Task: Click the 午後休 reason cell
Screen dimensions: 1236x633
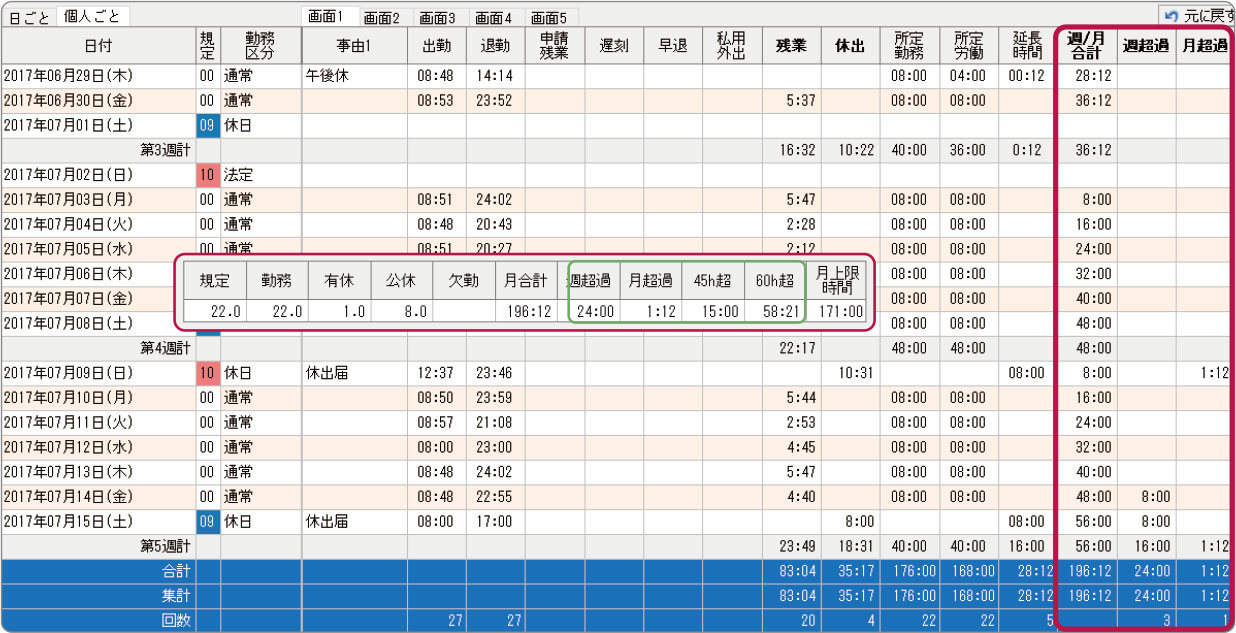Action: click(x=354, y=76)
